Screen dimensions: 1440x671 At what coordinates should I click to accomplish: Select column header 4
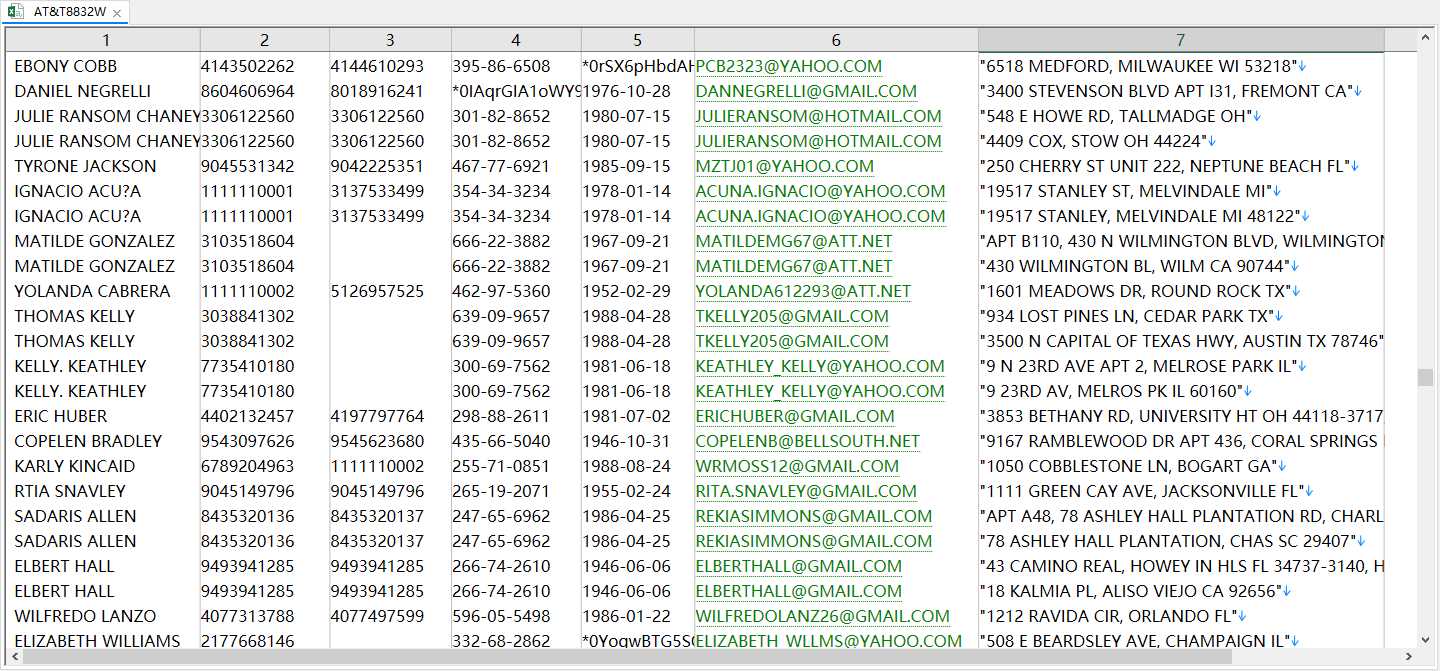pyautogui.click(x=516, y=40)
